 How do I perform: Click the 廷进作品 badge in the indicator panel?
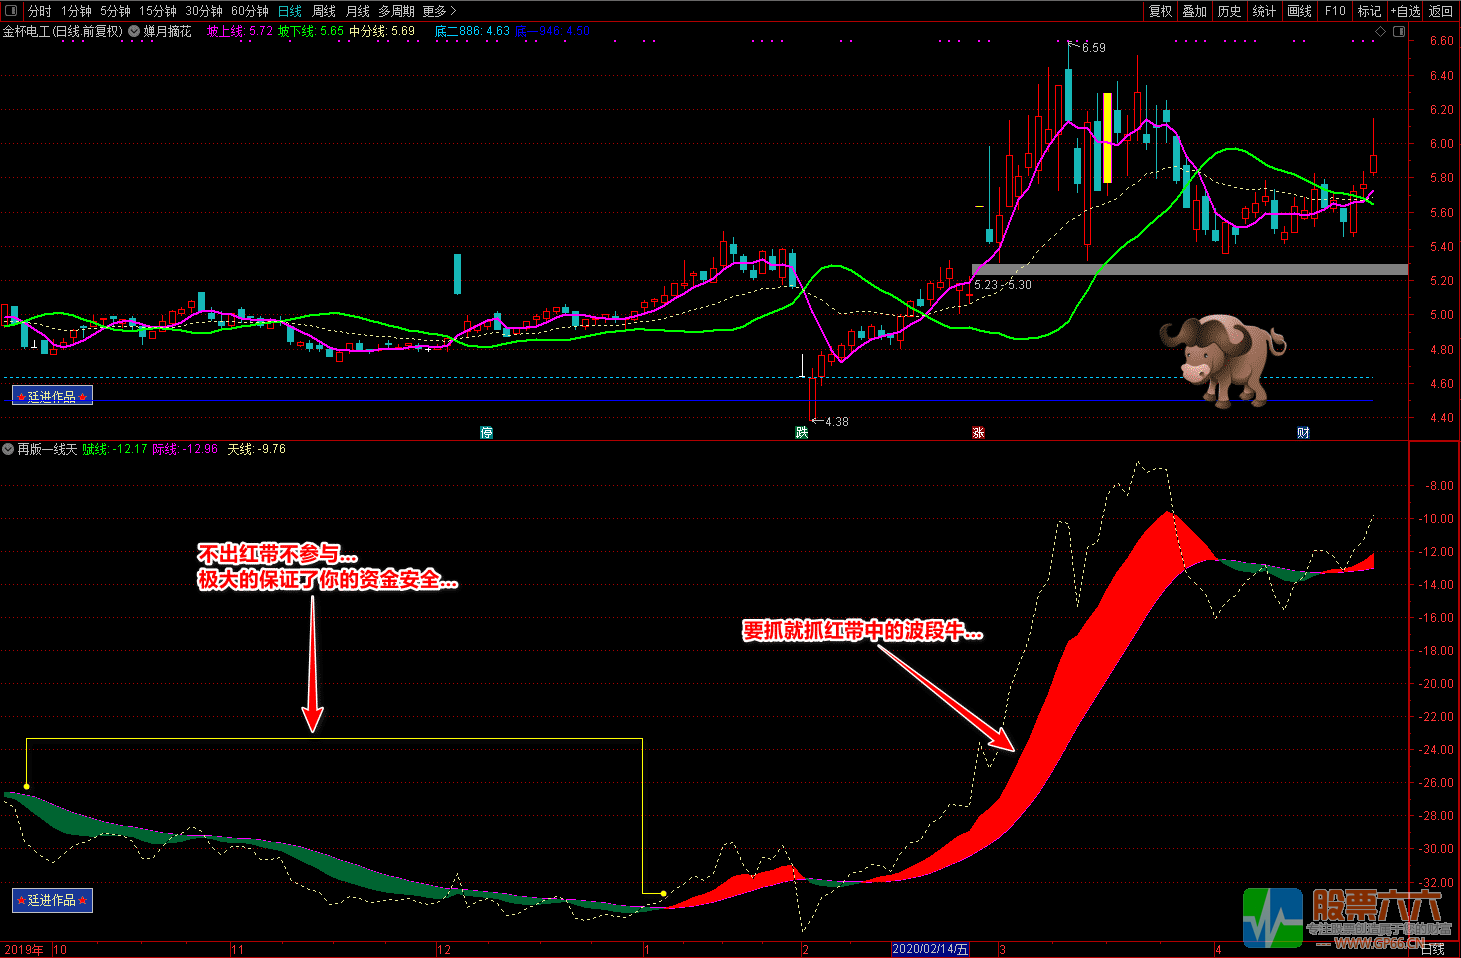click(52, 900)
